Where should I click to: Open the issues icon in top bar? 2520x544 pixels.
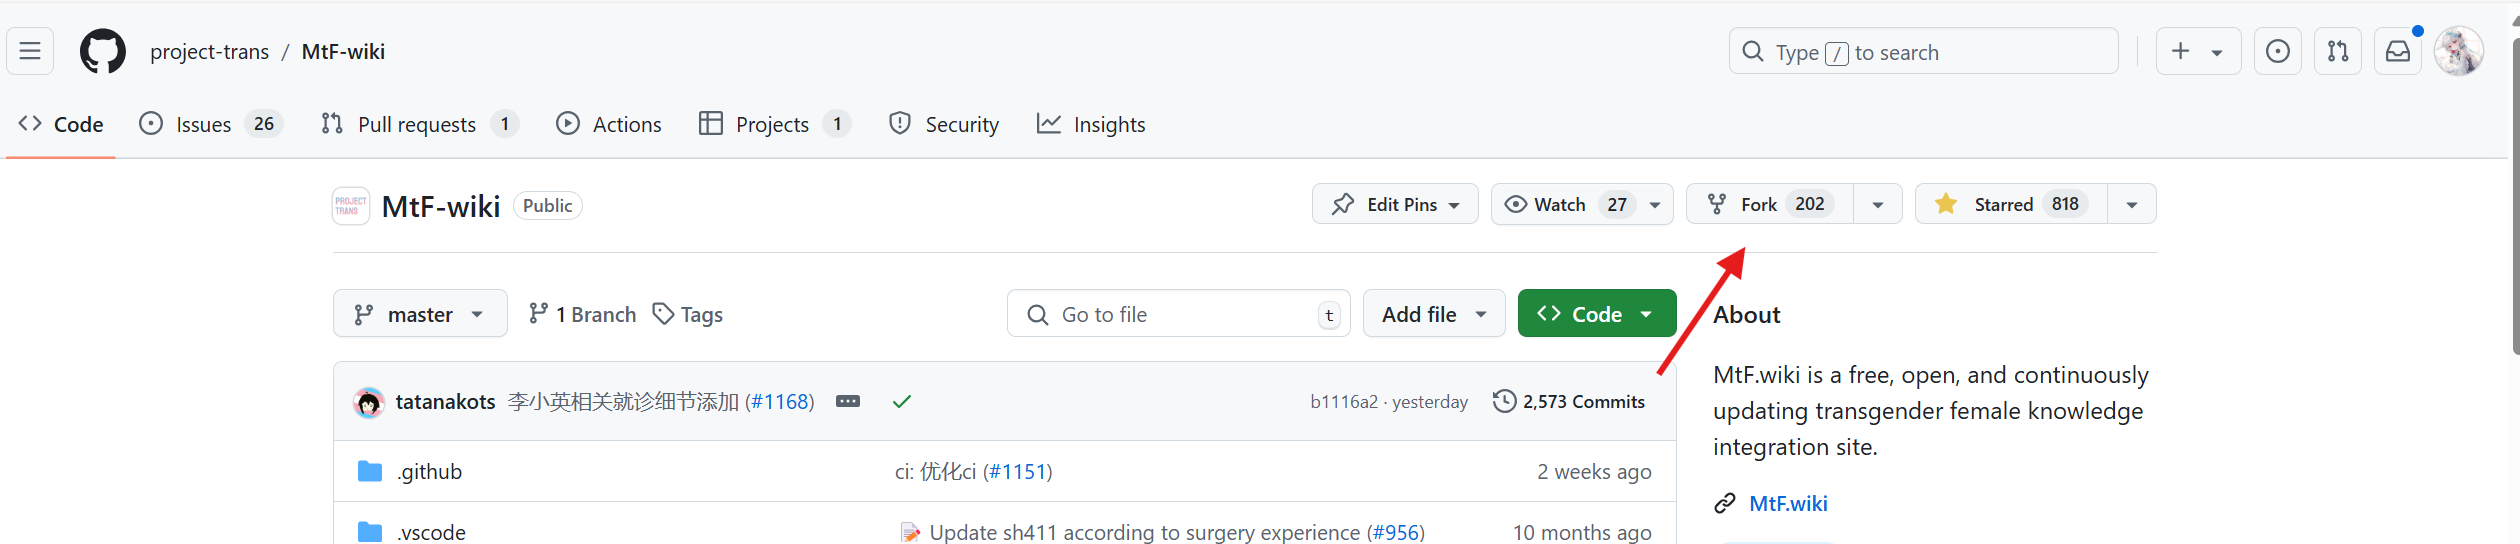click(2277, 51)
